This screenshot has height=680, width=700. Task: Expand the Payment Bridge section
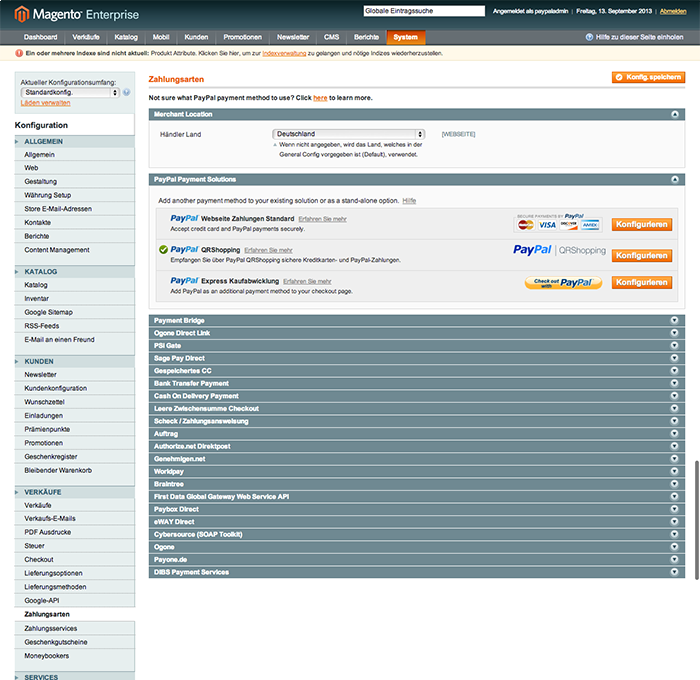[x=675, y=320]
